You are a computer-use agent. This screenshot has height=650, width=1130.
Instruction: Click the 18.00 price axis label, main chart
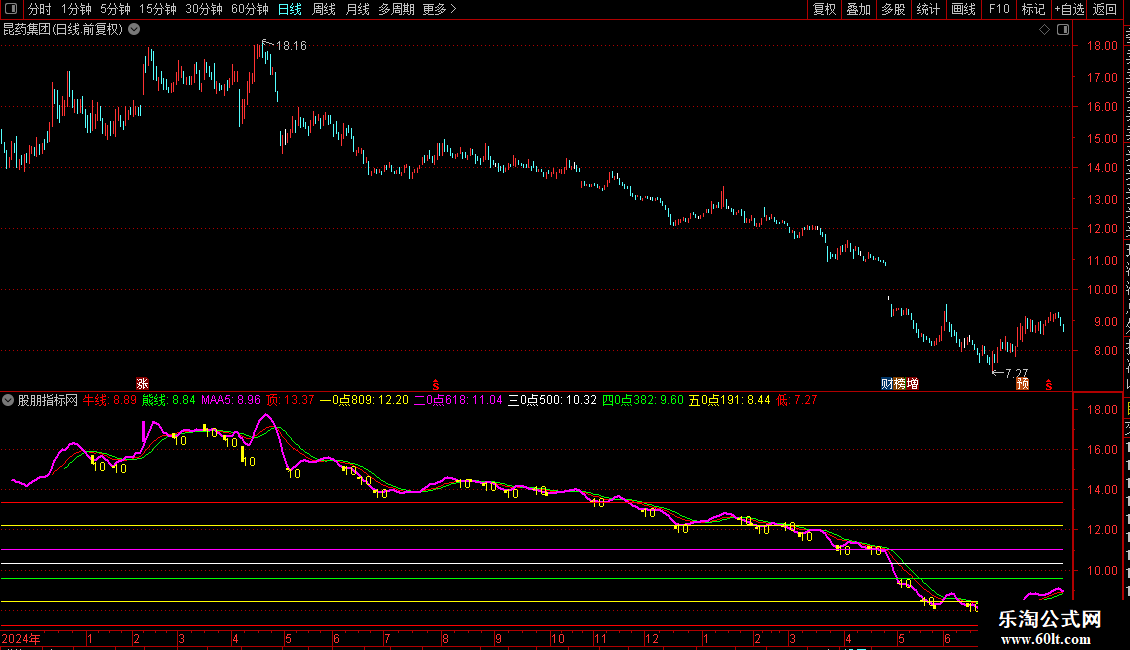1103,45
